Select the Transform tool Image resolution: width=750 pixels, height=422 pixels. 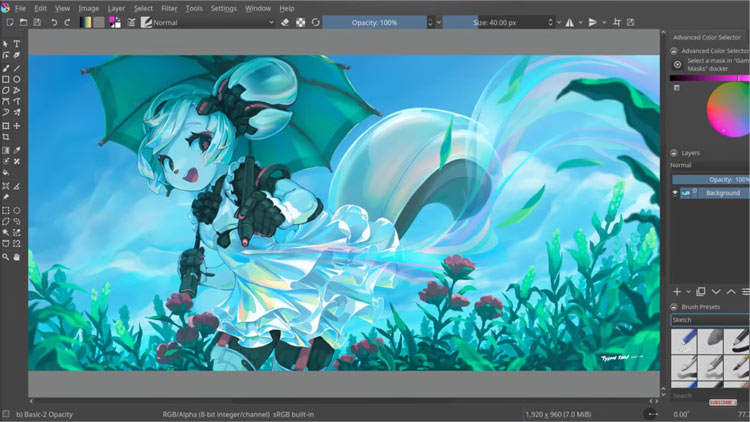[5, 126]
